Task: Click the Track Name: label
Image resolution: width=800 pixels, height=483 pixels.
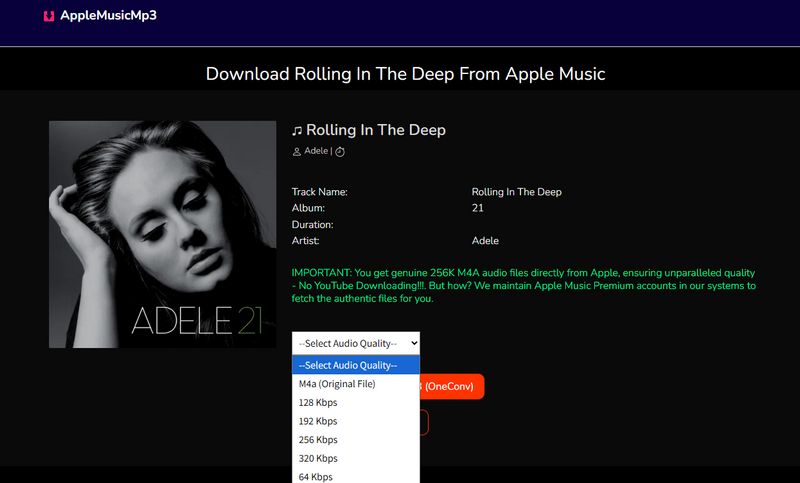Action: pos(319,192)
